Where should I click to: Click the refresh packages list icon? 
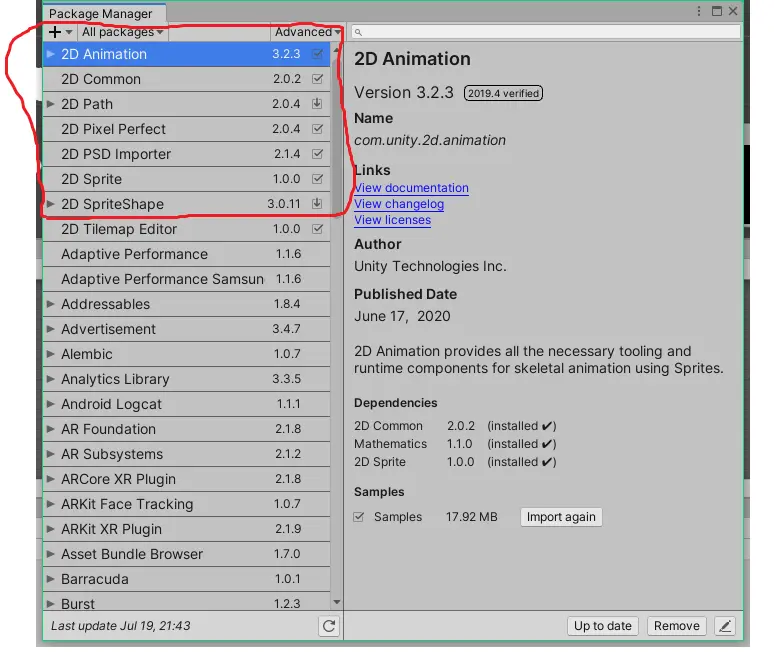[329, 626]
